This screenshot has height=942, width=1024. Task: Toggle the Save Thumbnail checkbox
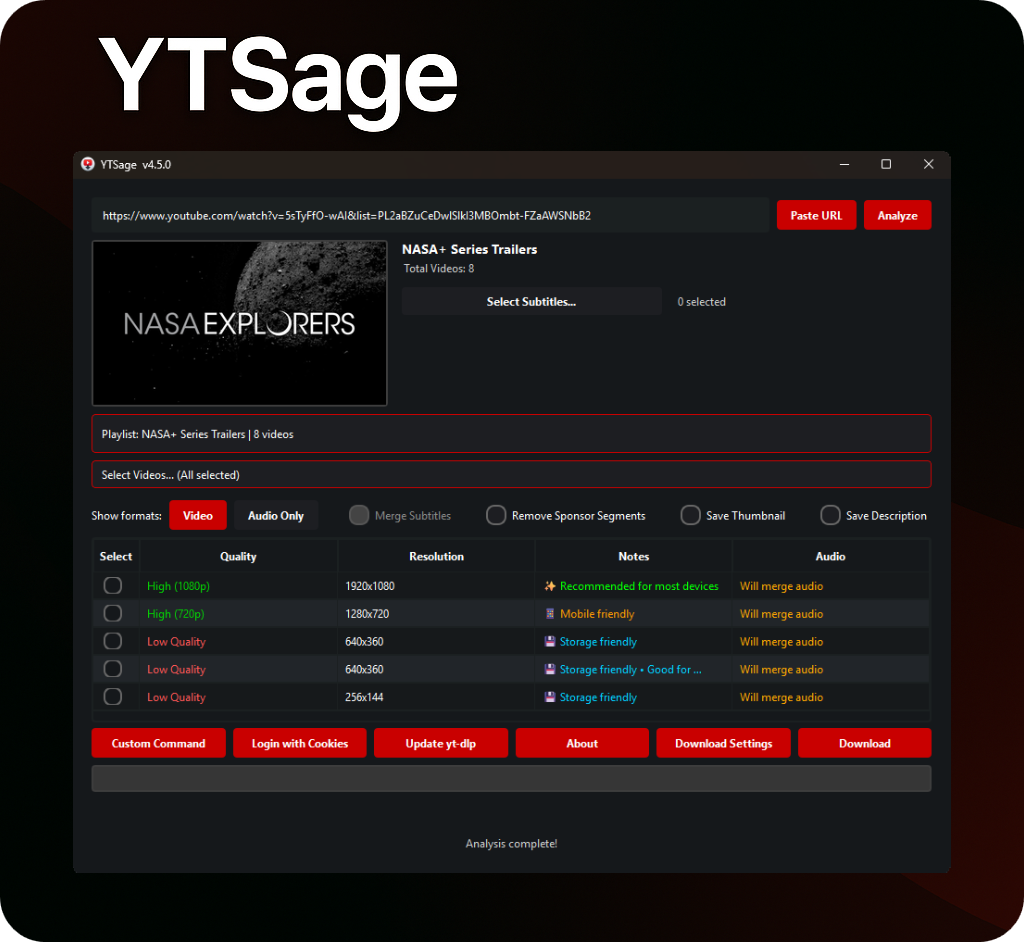[690, 515]
